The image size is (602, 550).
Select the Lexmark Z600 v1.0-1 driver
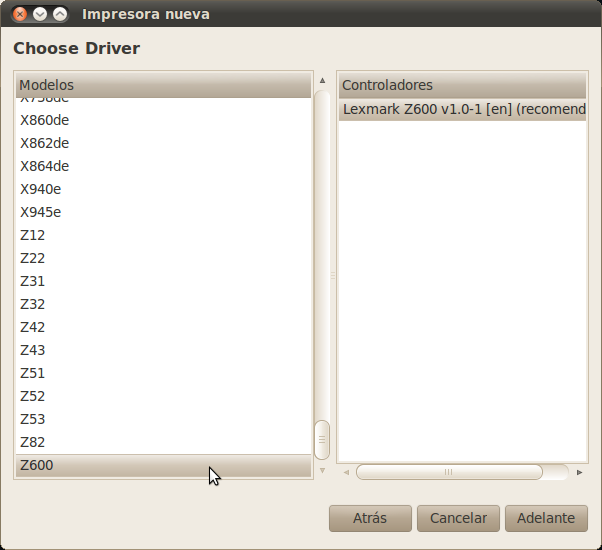click(x=462, y=109)
